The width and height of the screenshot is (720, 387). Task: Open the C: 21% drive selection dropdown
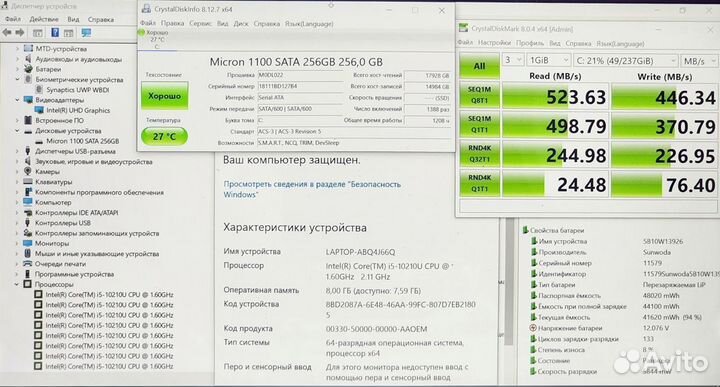tap(625, 61)
